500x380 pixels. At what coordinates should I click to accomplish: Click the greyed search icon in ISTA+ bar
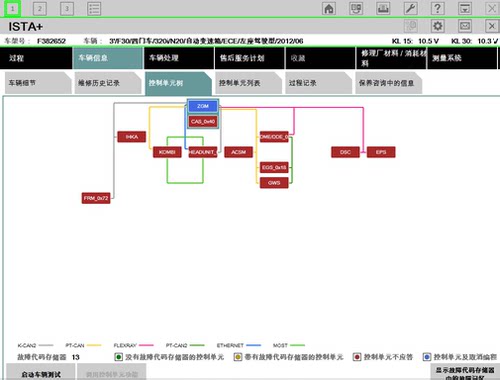point(411,26)
